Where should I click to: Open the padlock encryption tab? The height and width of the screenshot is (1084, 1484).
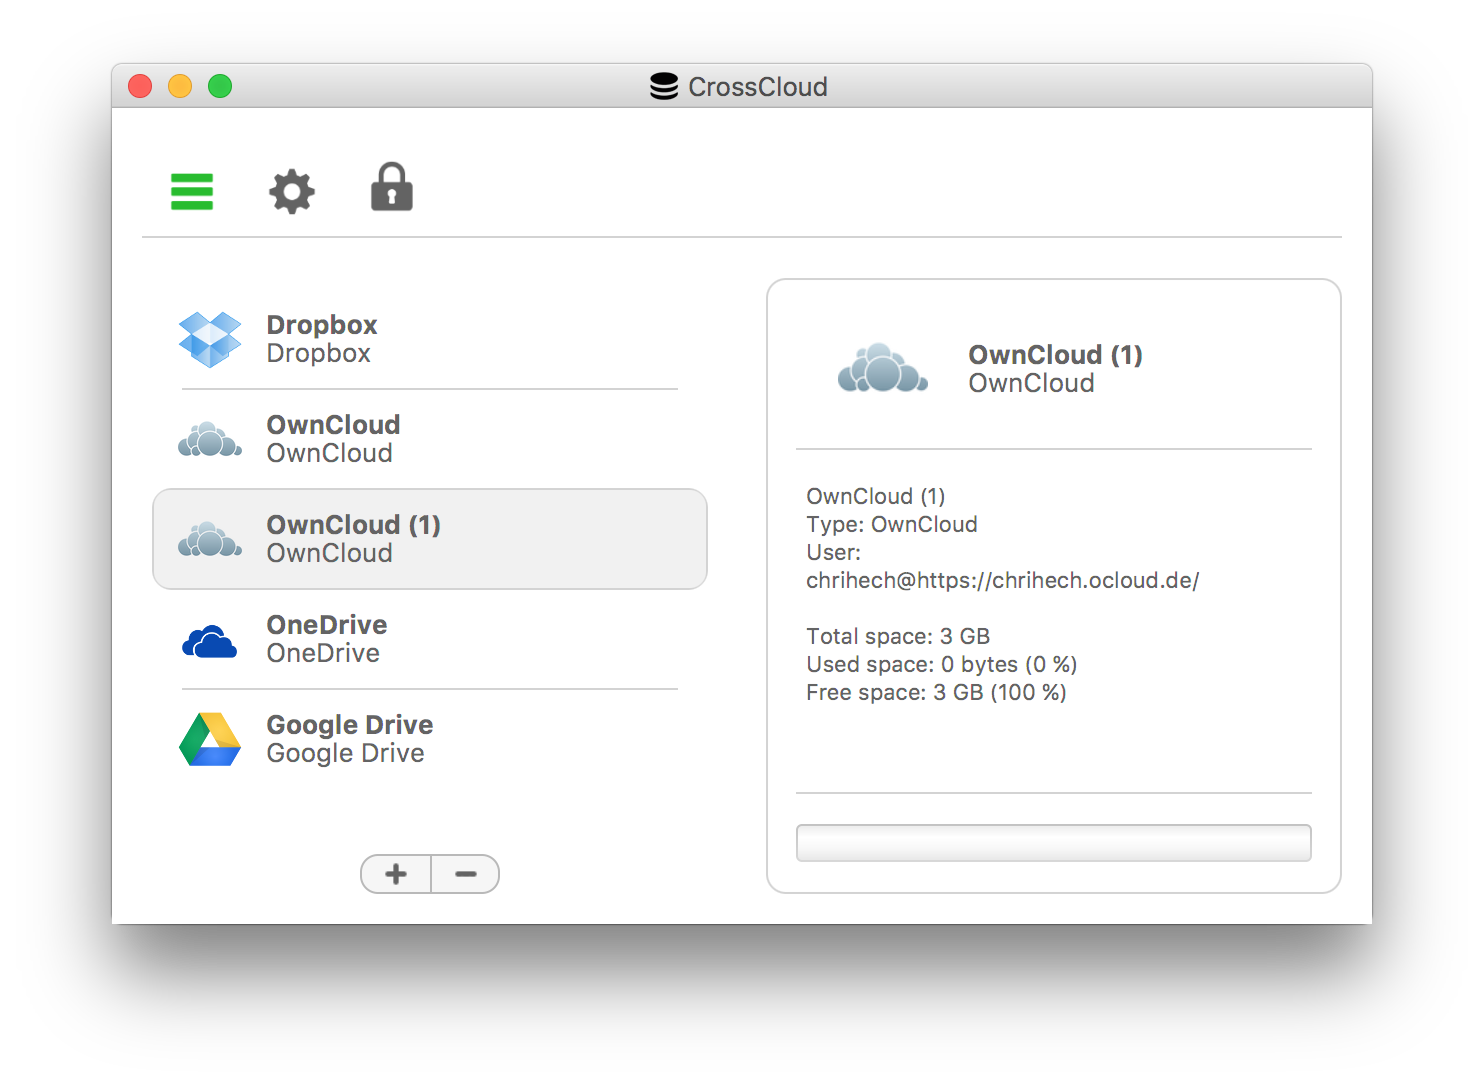tap(392, 187)
